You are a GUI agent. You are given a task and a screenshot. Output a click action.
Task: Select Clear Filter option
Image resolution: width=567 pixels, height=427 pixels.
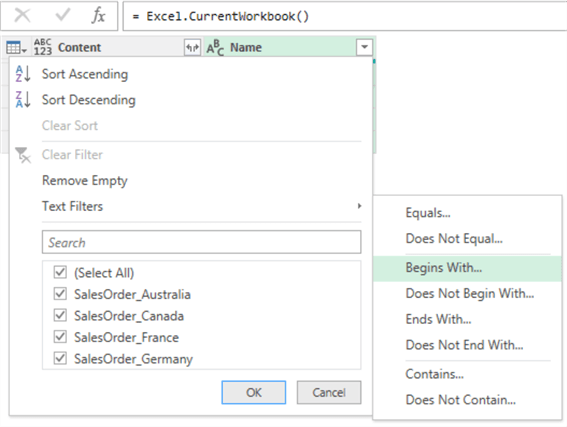(x=72, y=155)
